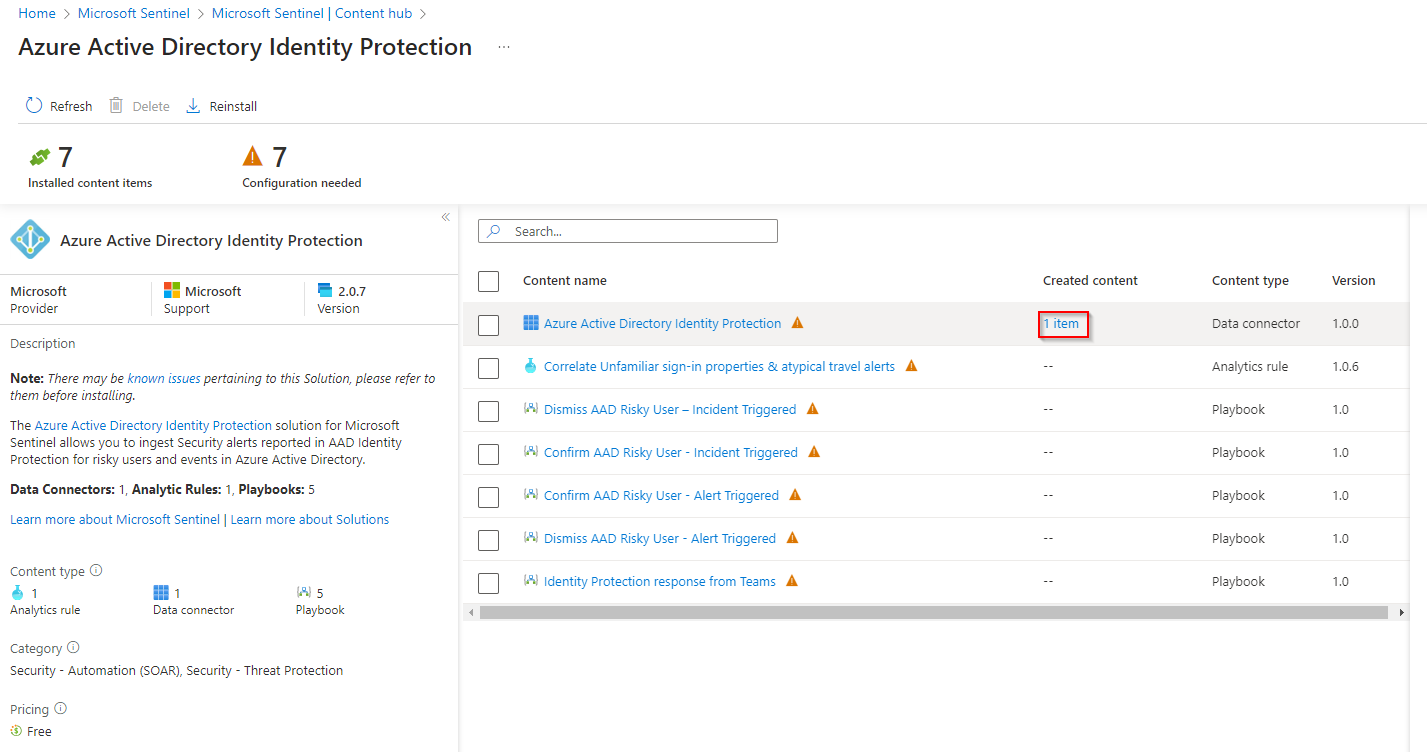Check the Azure Active Directory Identity Protection row
The height and width of the screenshot is (752, 1427).
pos(488,325)
